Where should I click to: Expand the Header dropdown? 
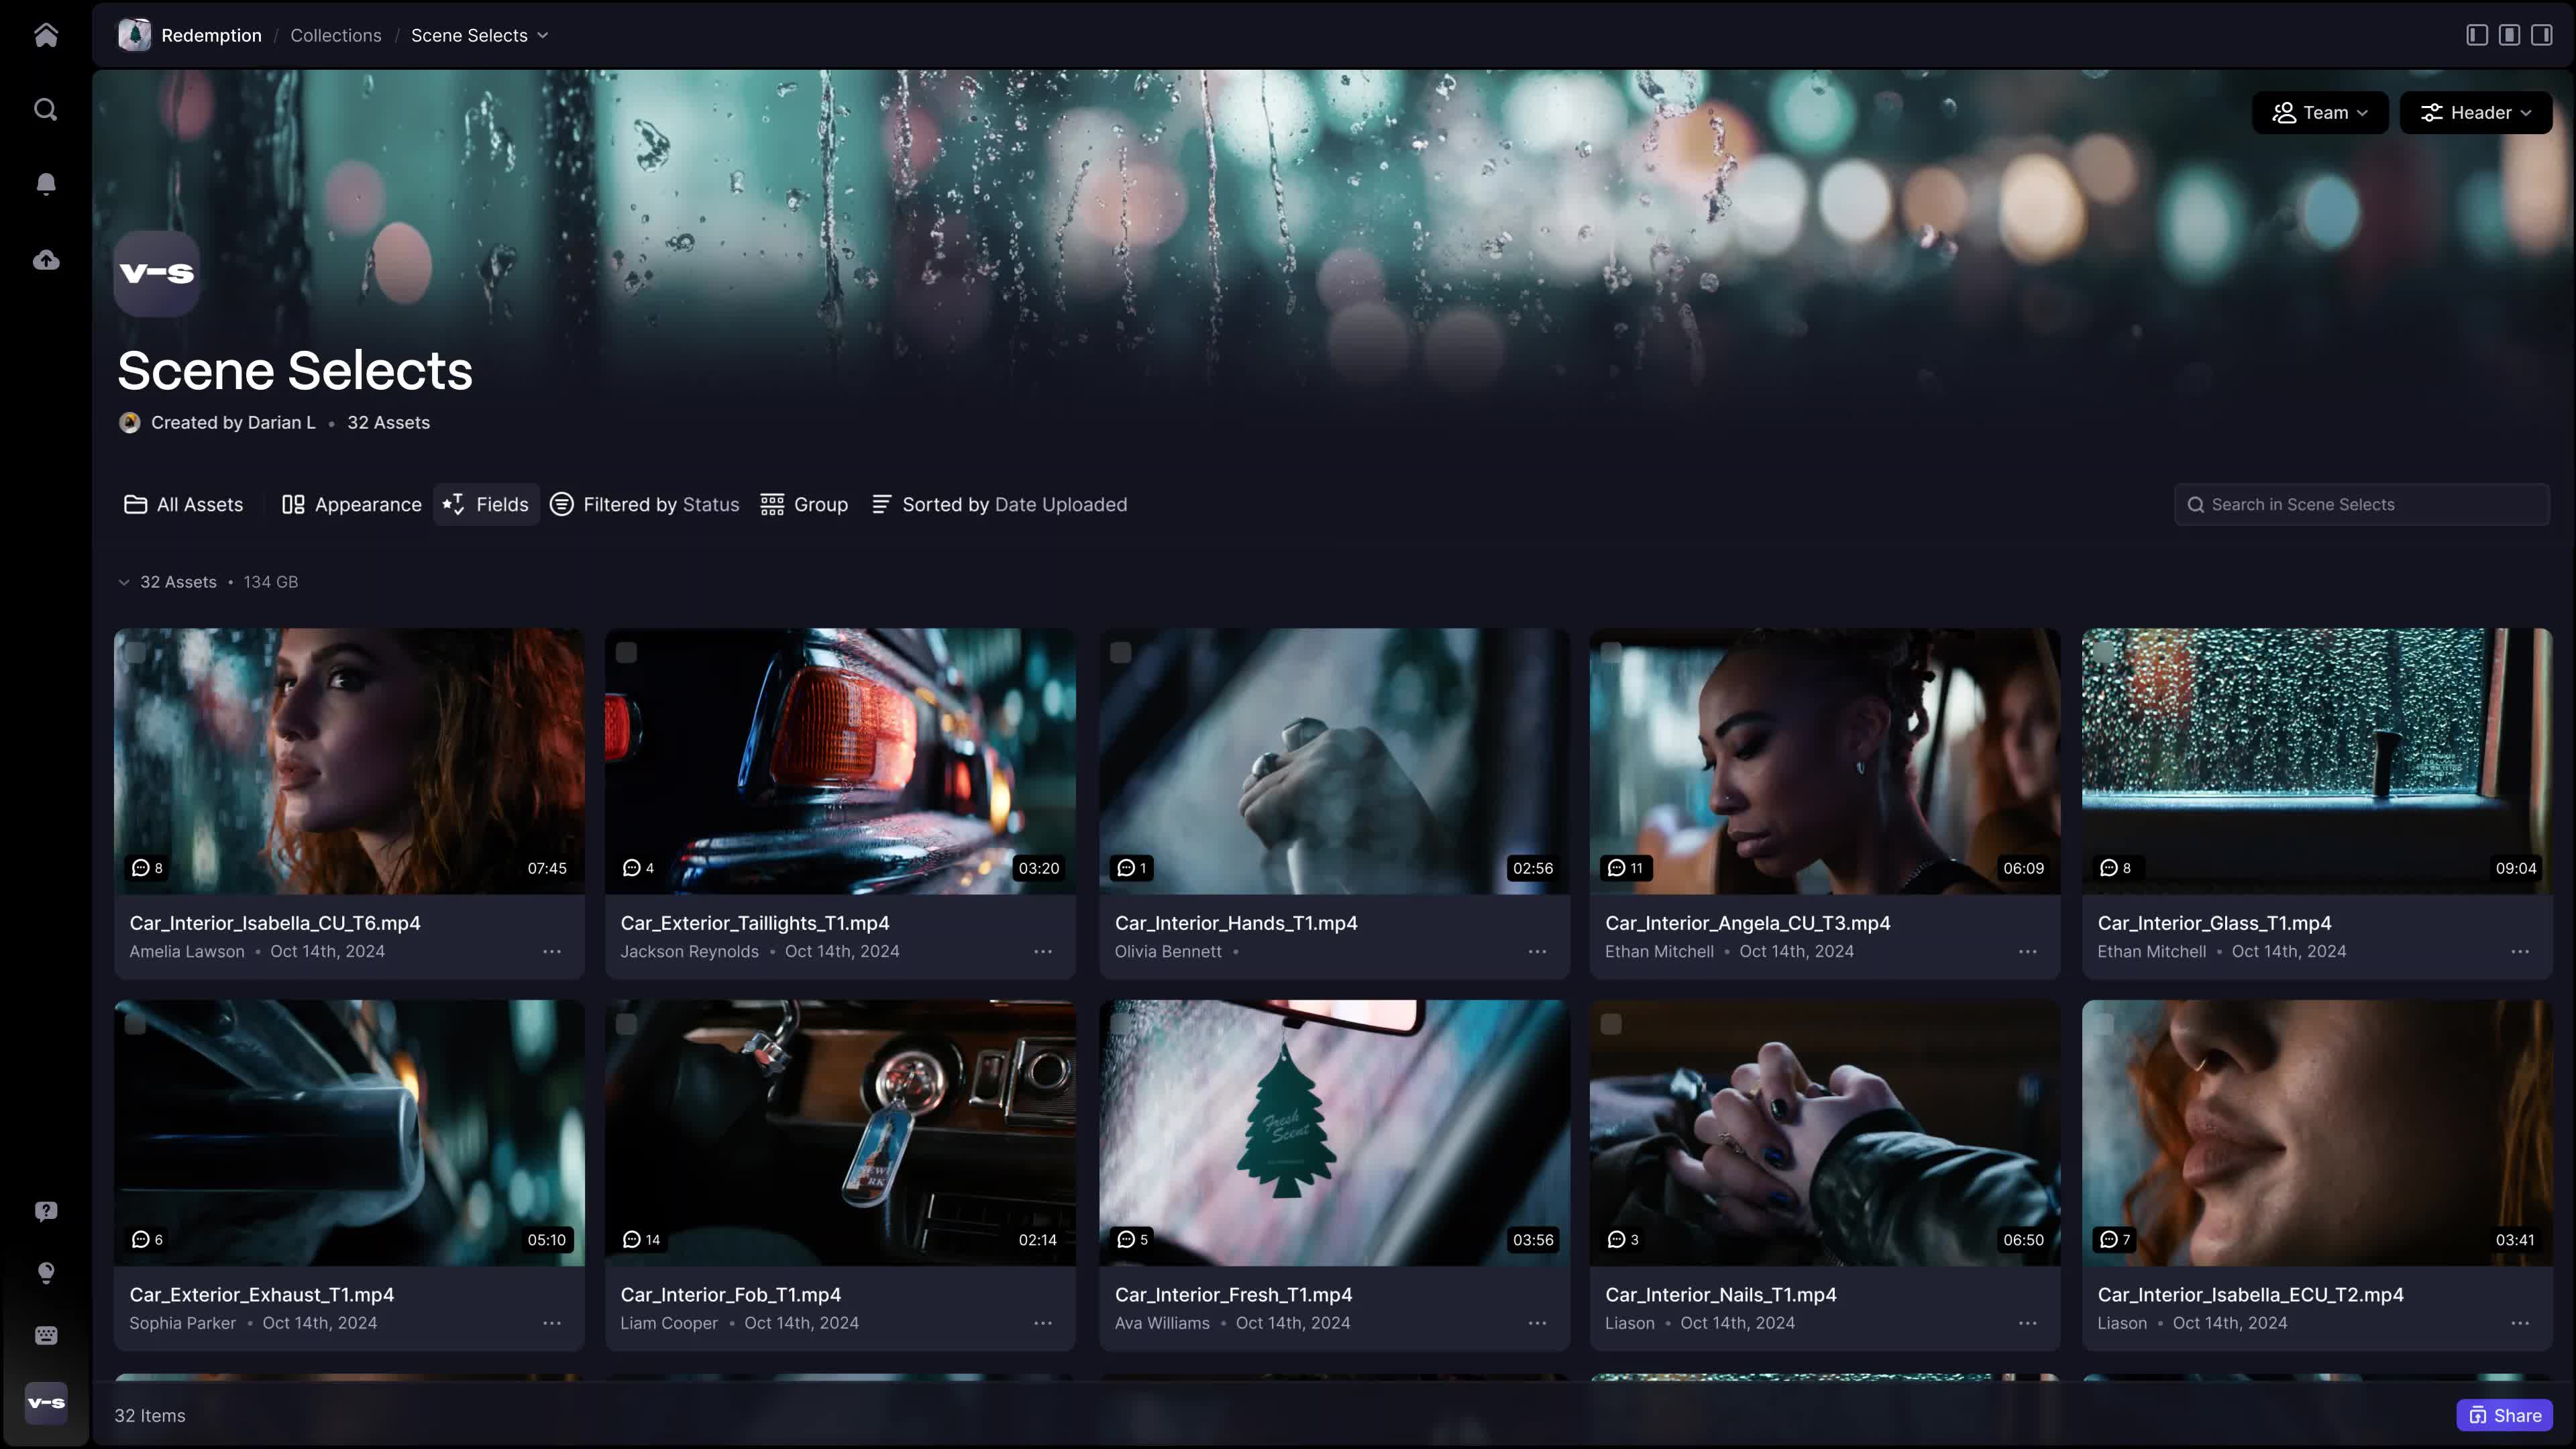[2475, 113]
